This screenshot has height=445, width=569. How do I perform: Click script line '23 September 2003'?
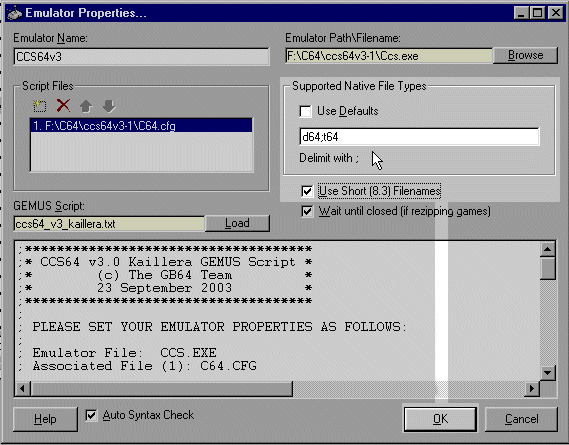164,288
